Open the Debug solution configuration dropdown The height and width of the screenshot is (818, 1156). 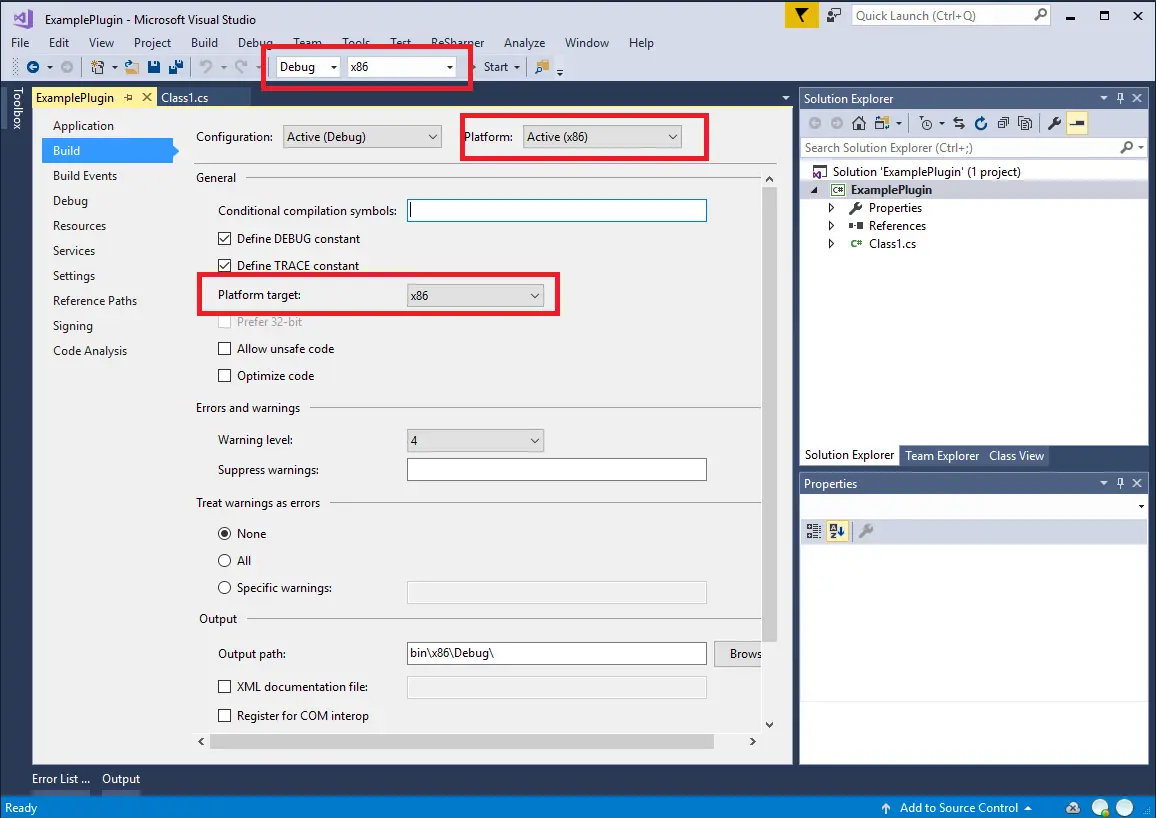pos(308,67)
